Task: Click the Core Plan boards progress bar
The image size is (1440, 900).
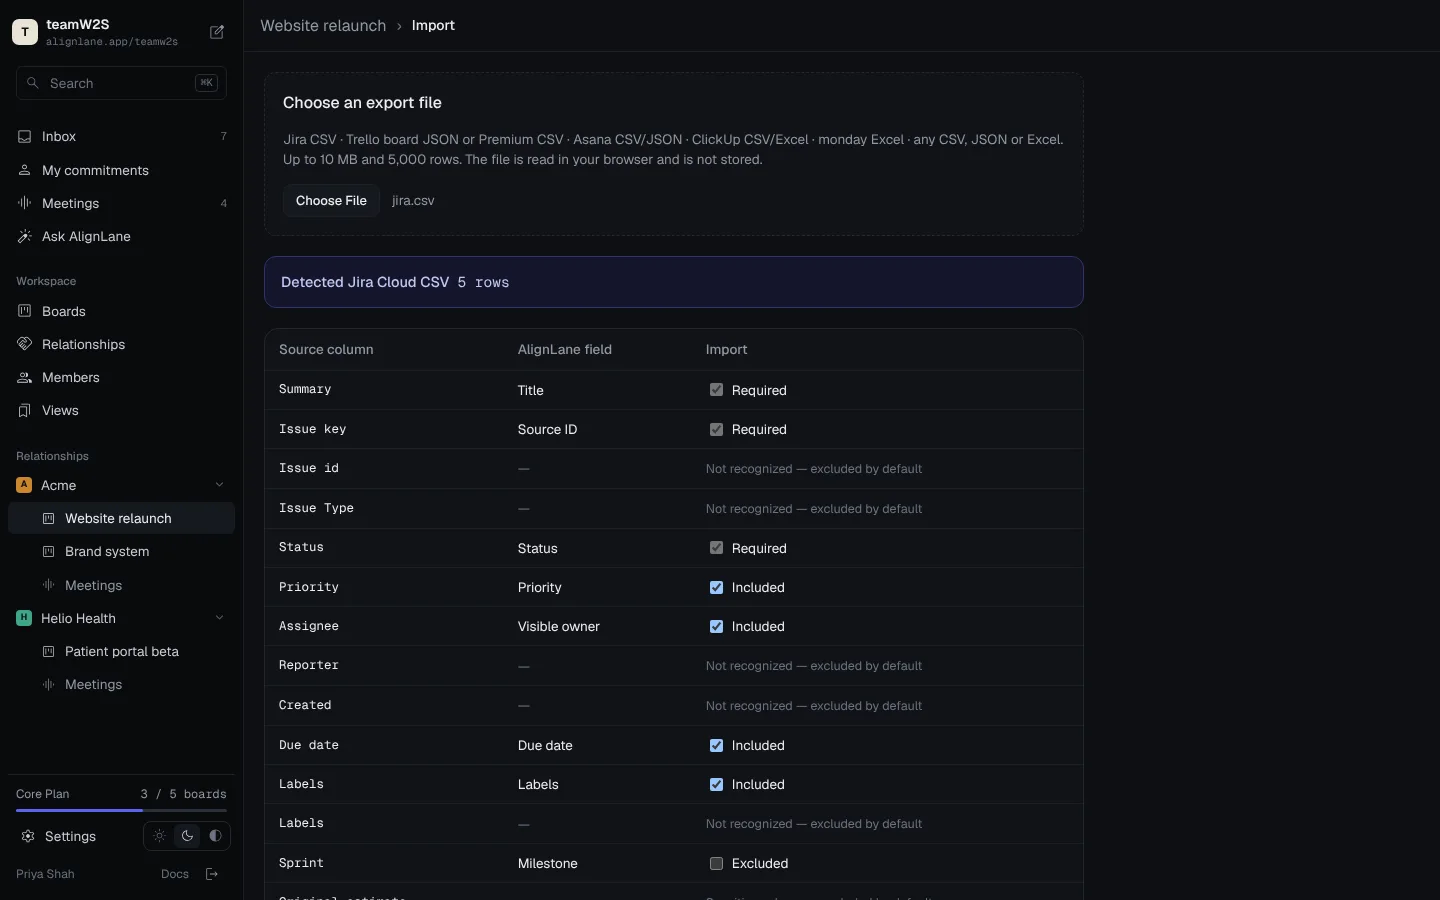Action: coord(121,810)
